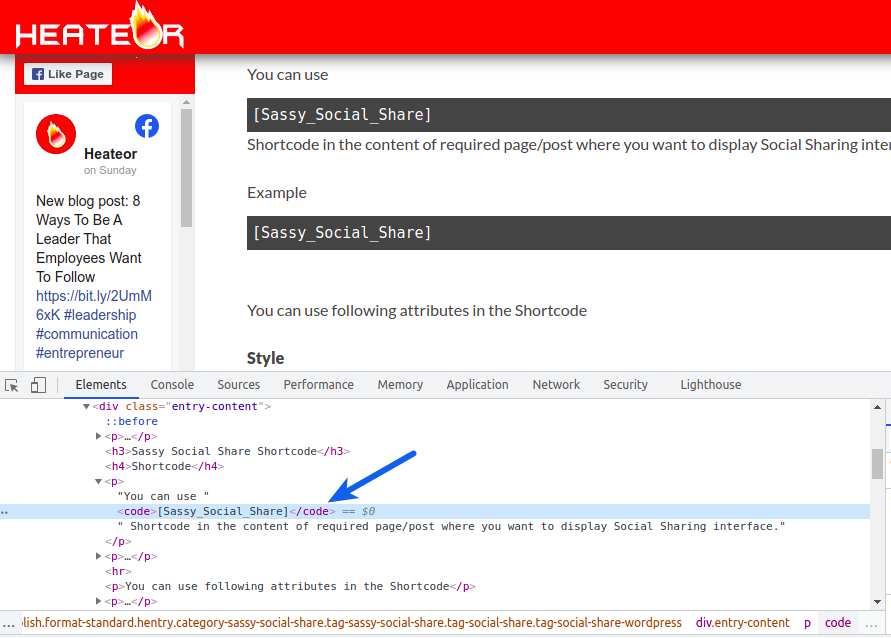This screenshot has height=638, width=891.
Task: Click the Heateor logo in header
Action: point(100,28)
